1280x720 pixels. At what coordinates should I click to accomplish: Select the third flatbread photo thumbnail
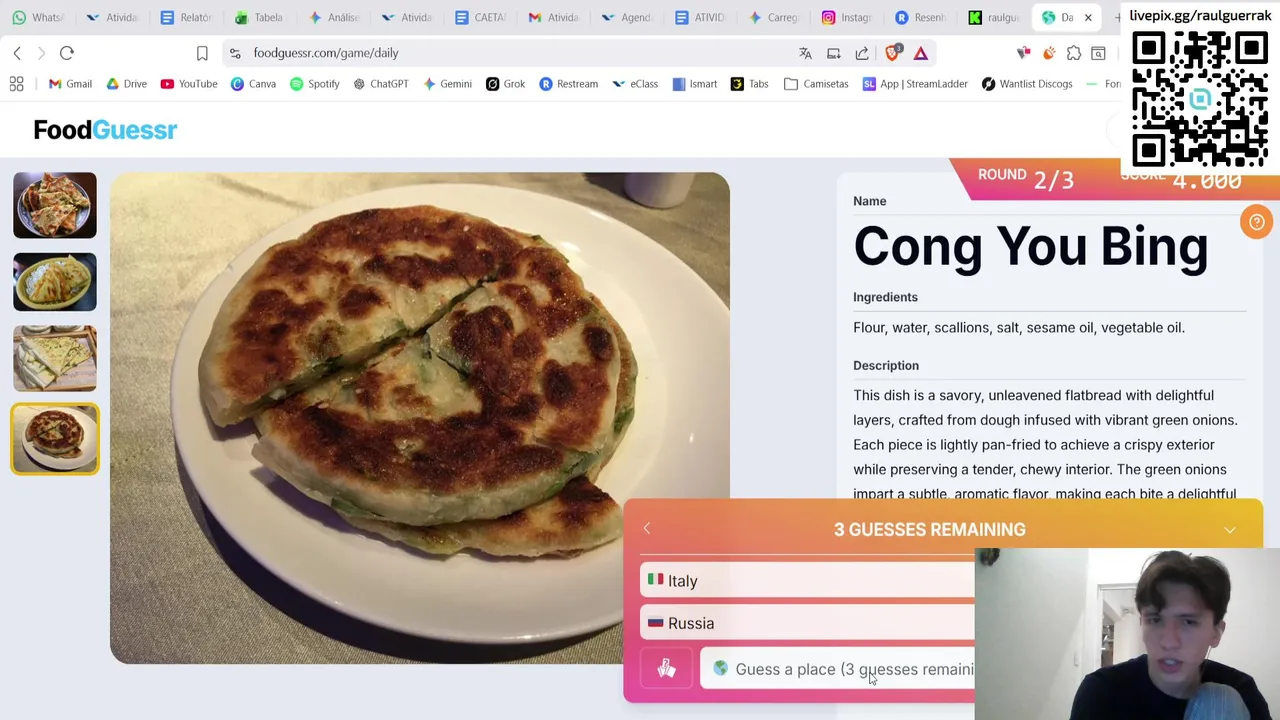pyautogui.click(x=55, y=358)
